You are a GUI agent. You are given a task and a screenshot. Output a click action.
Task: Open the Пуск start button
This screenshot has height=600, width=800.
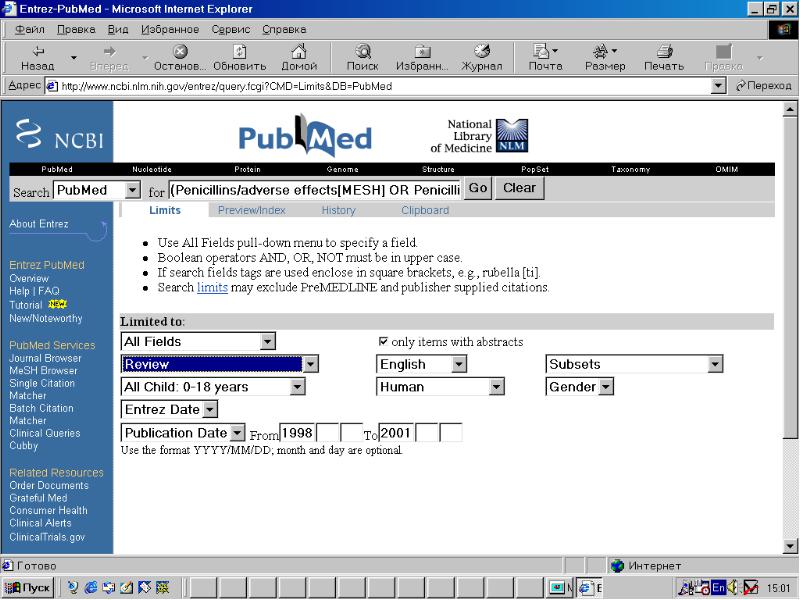tap(29, 588)
